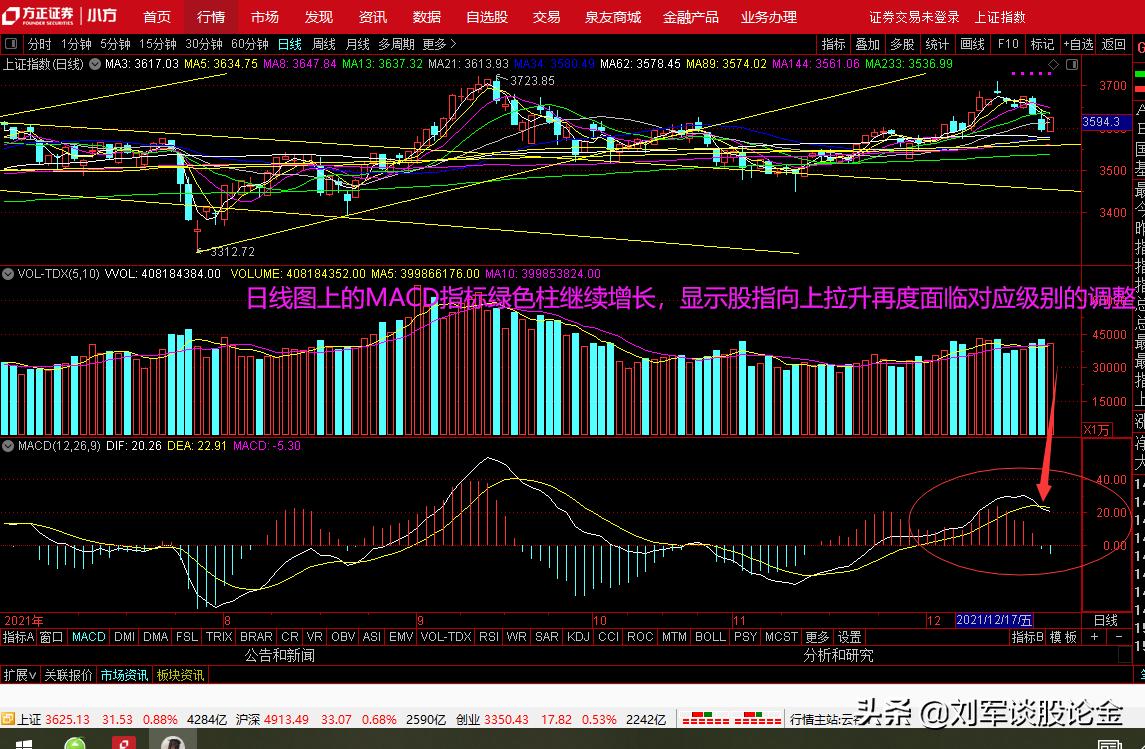Viewport: 1145px width, 749px height.
Task: Click 标记 toolbar button
Action: click(x=1042, y=45)
